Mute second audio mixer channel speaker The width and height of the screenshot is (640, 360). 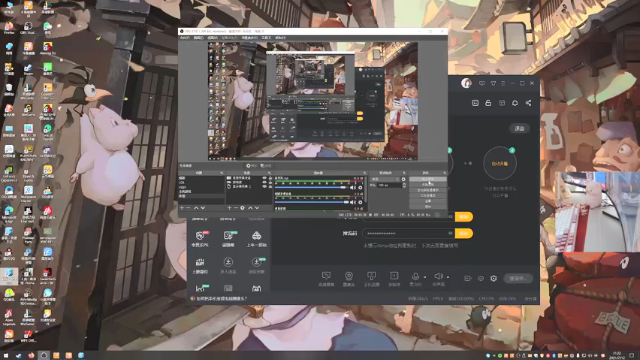pyautogui.click(x=353, y=202)
